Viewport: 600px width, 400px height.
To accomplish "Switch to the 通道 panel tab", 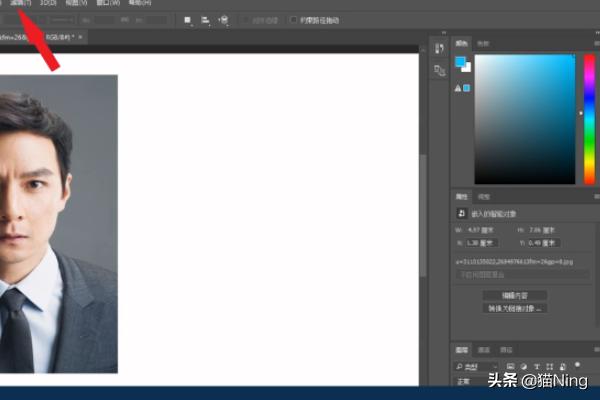I will (x=484, y=350).
